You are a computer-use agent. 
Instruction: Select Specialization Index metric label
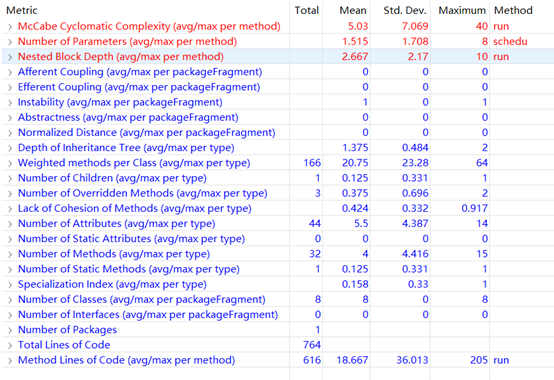point(112,284)
